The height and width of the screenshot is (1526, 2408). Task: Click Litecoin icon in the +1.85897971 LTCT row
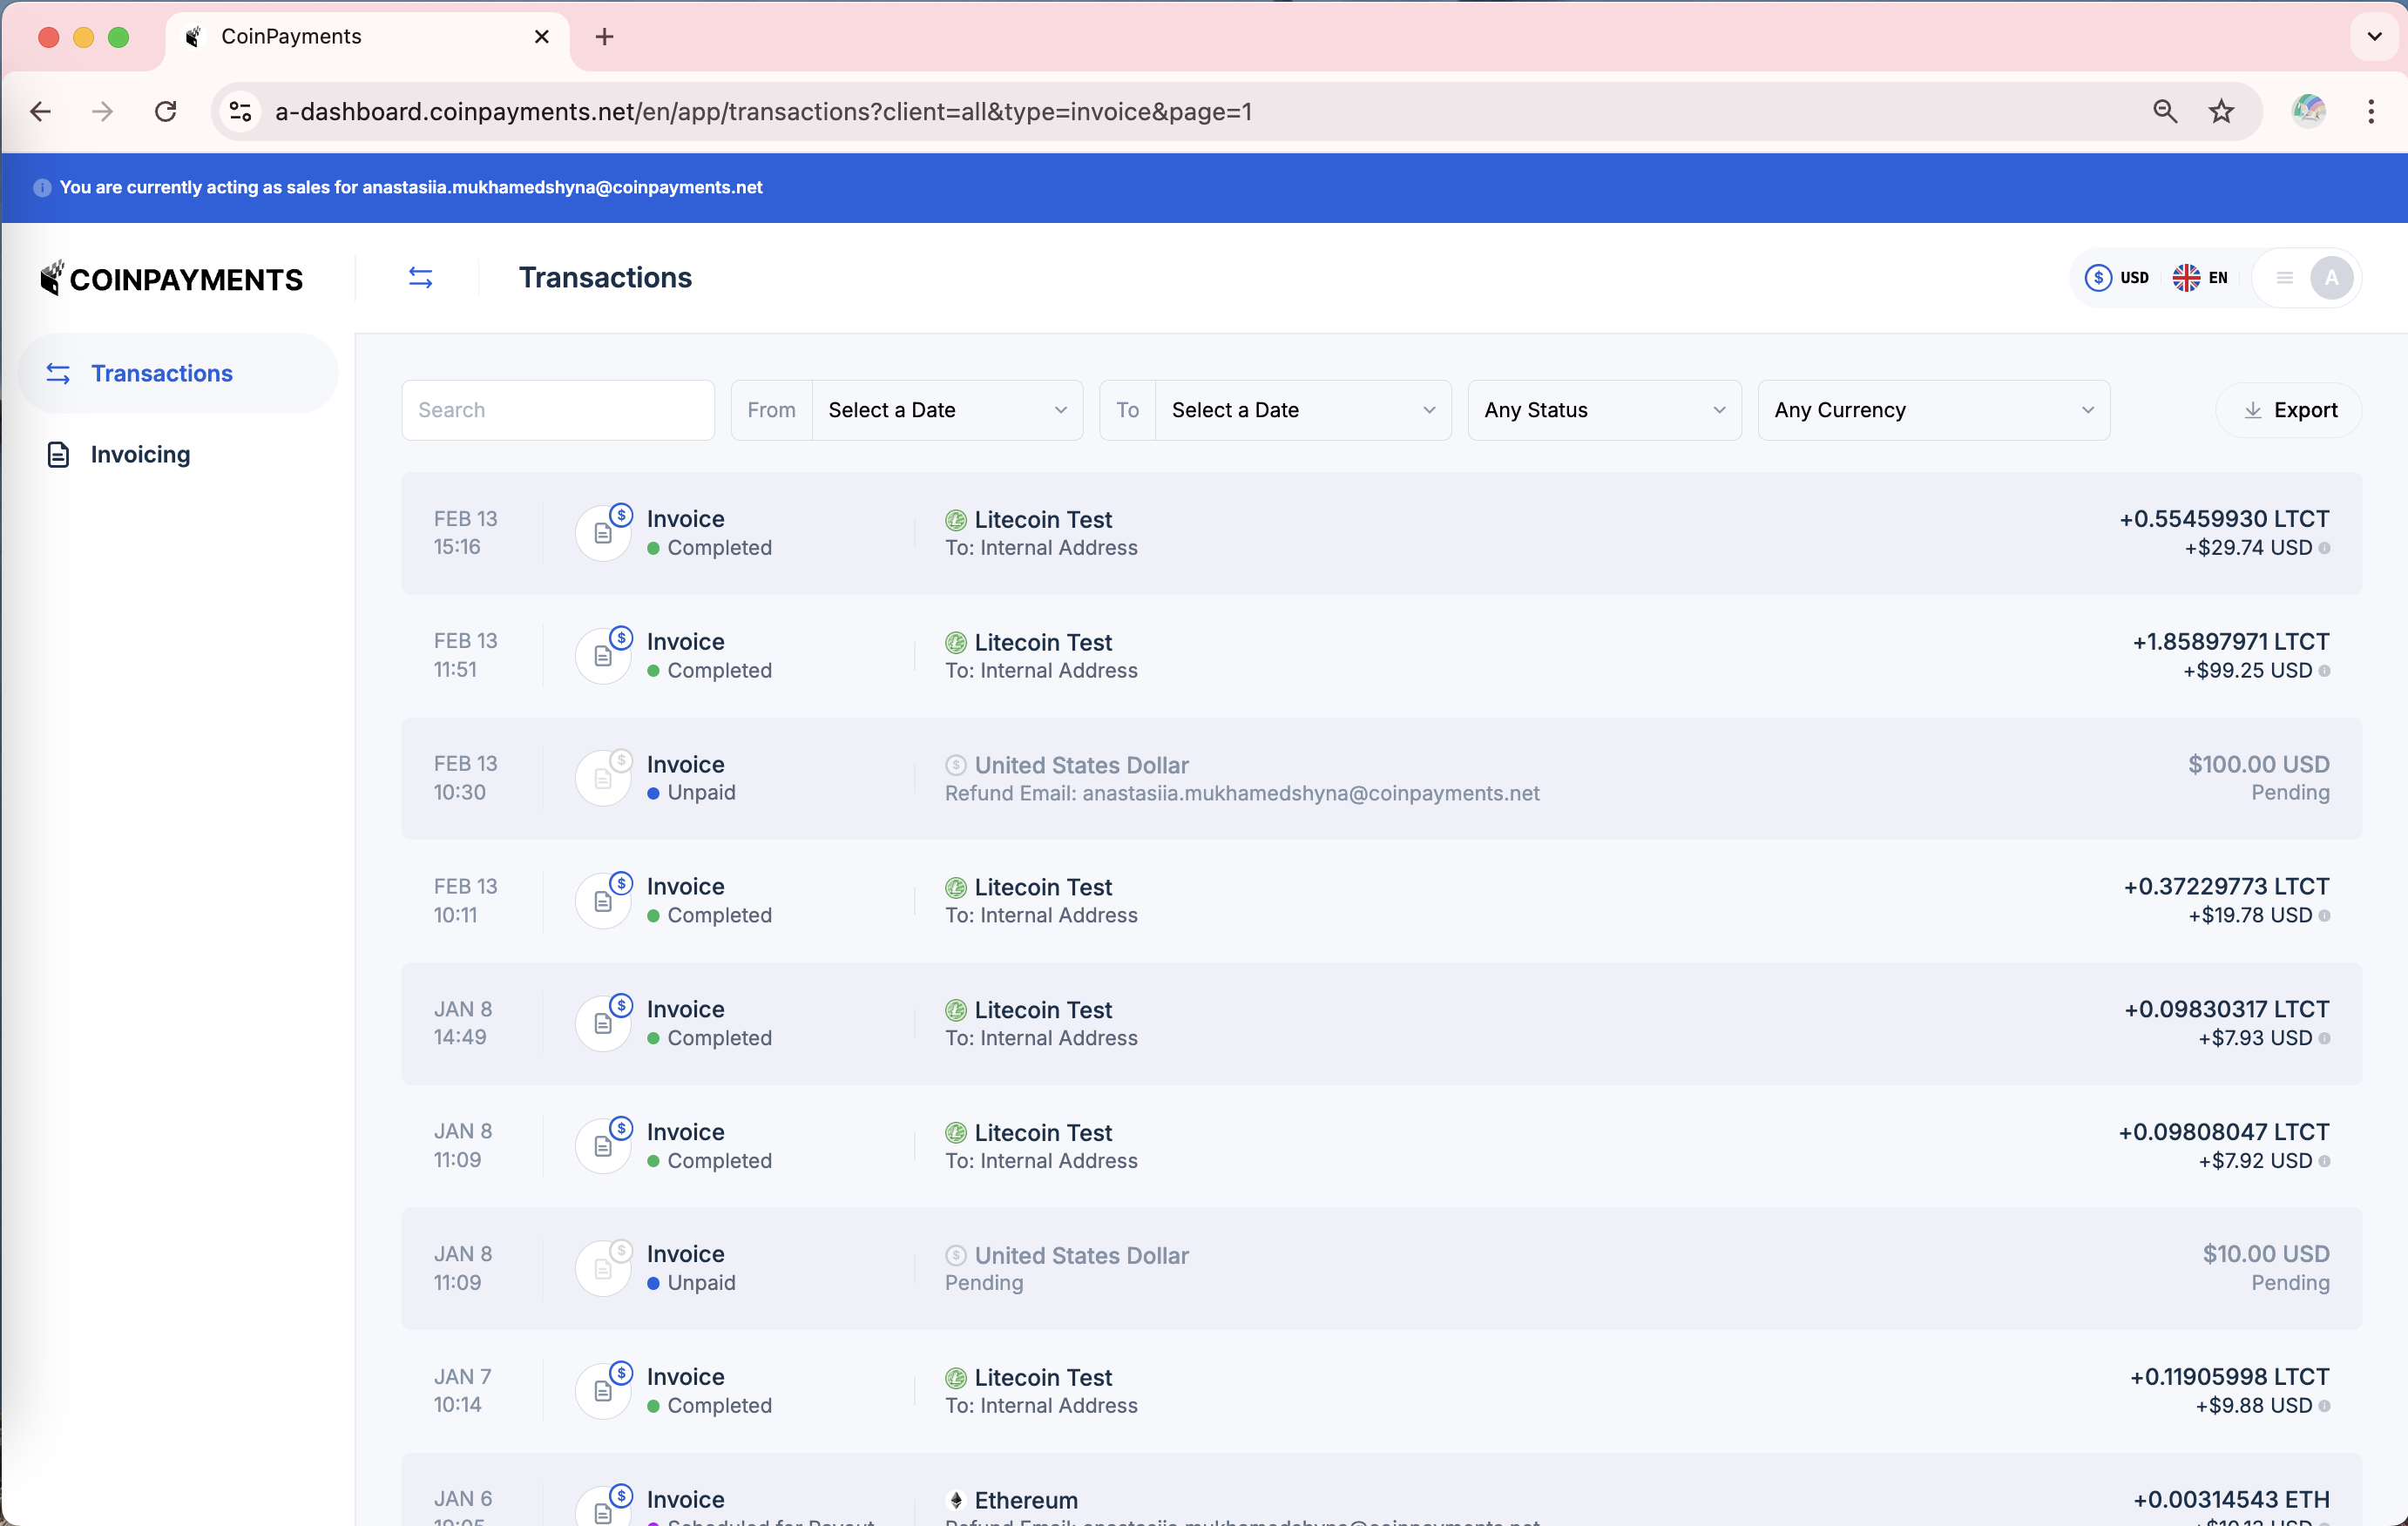pyautogui.click(x=955, y=643)
